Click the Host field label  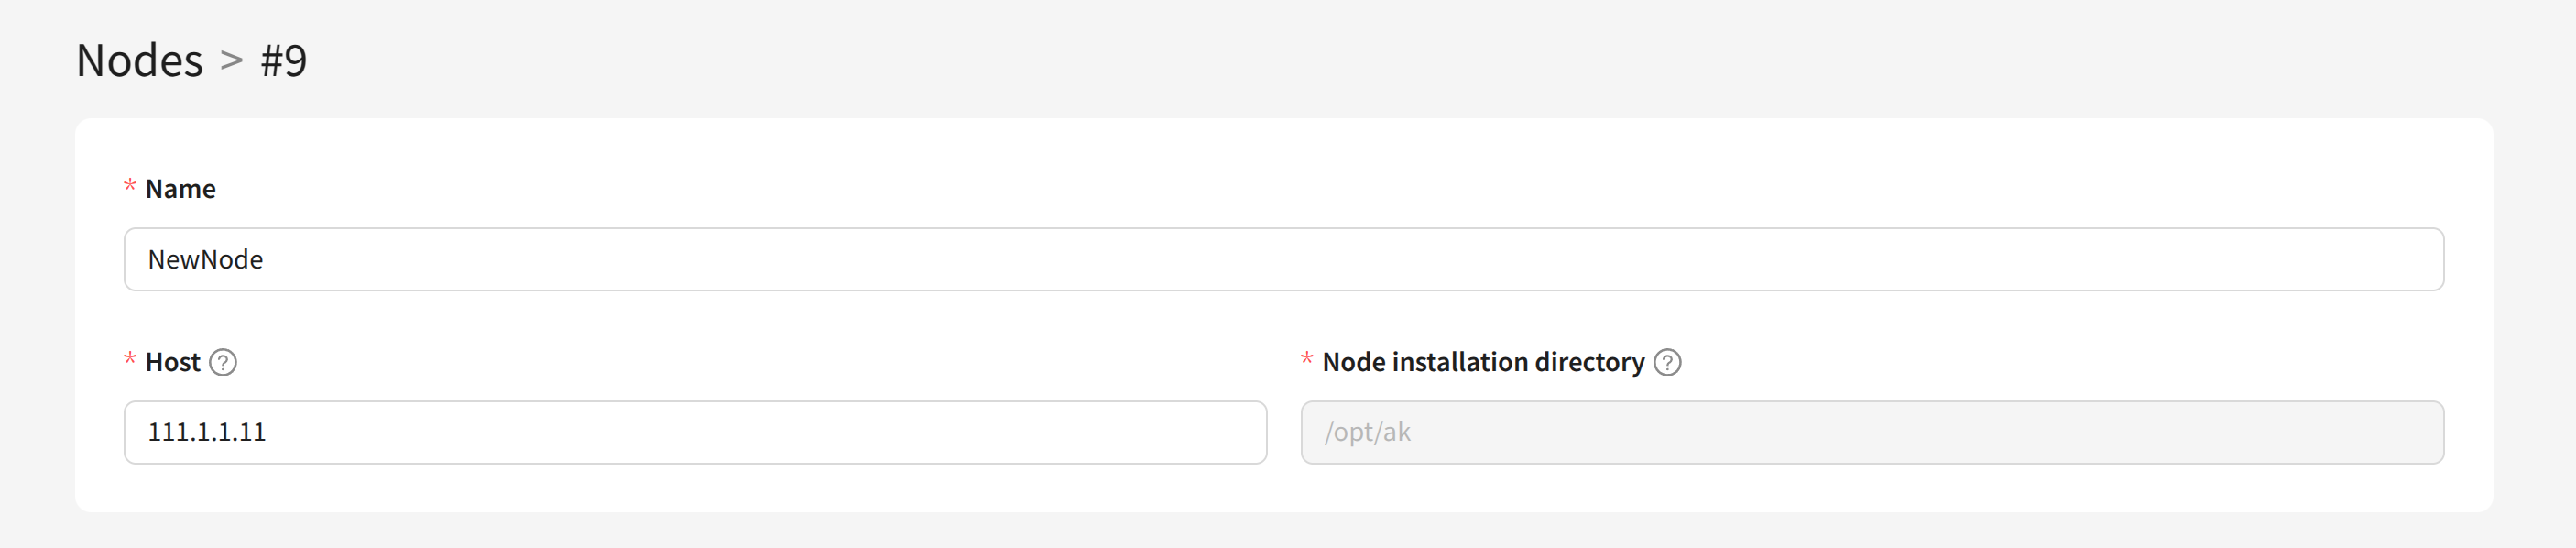[173, 362]
